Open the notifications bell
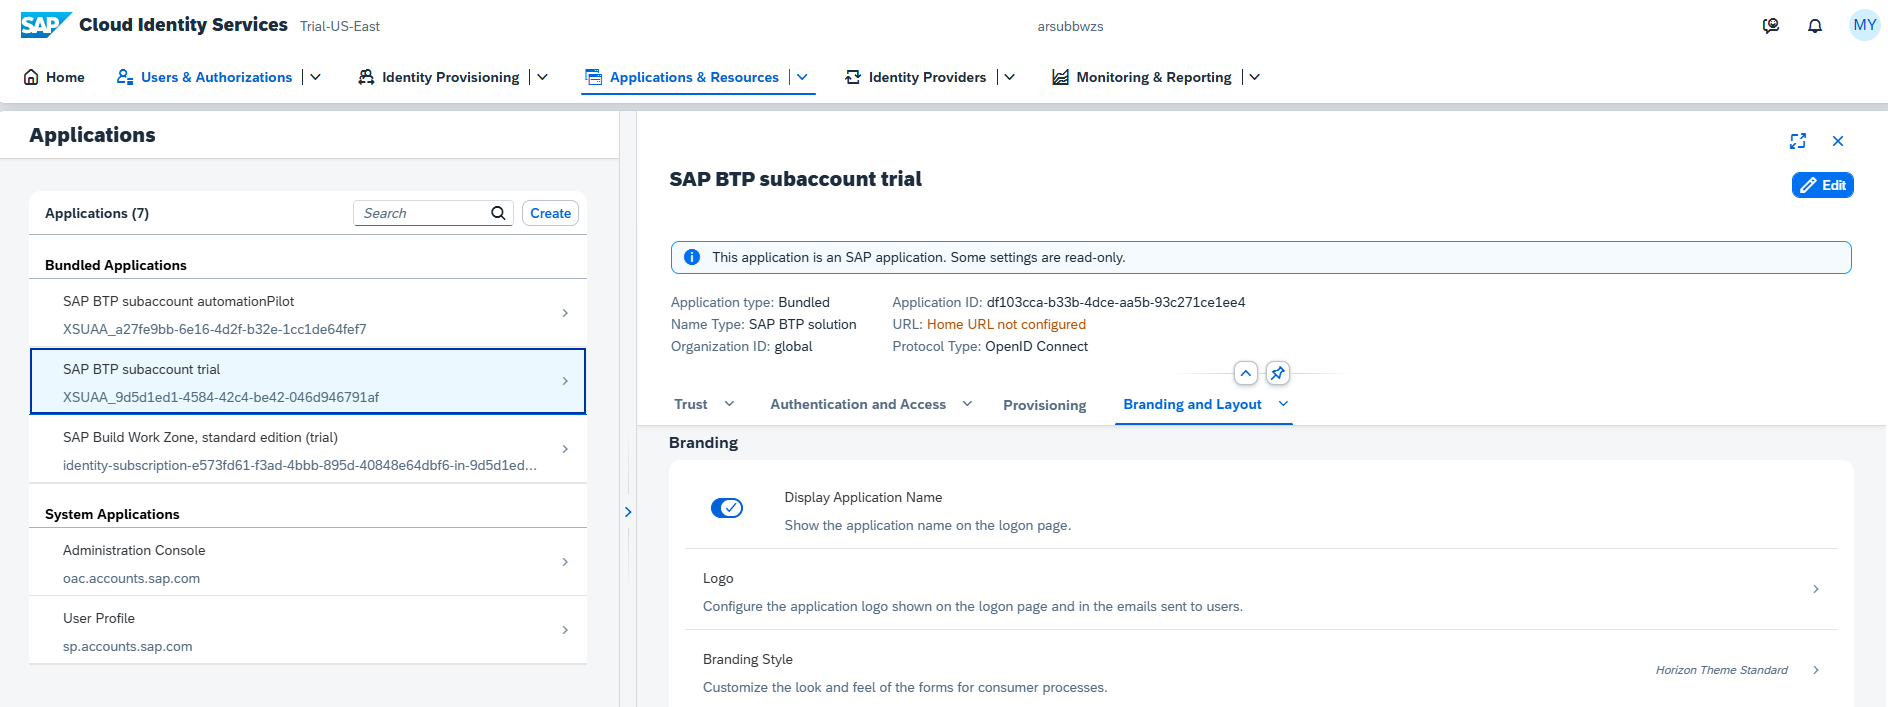The width and height of the screenshot is (1888, 707). tap(1815, 26)
